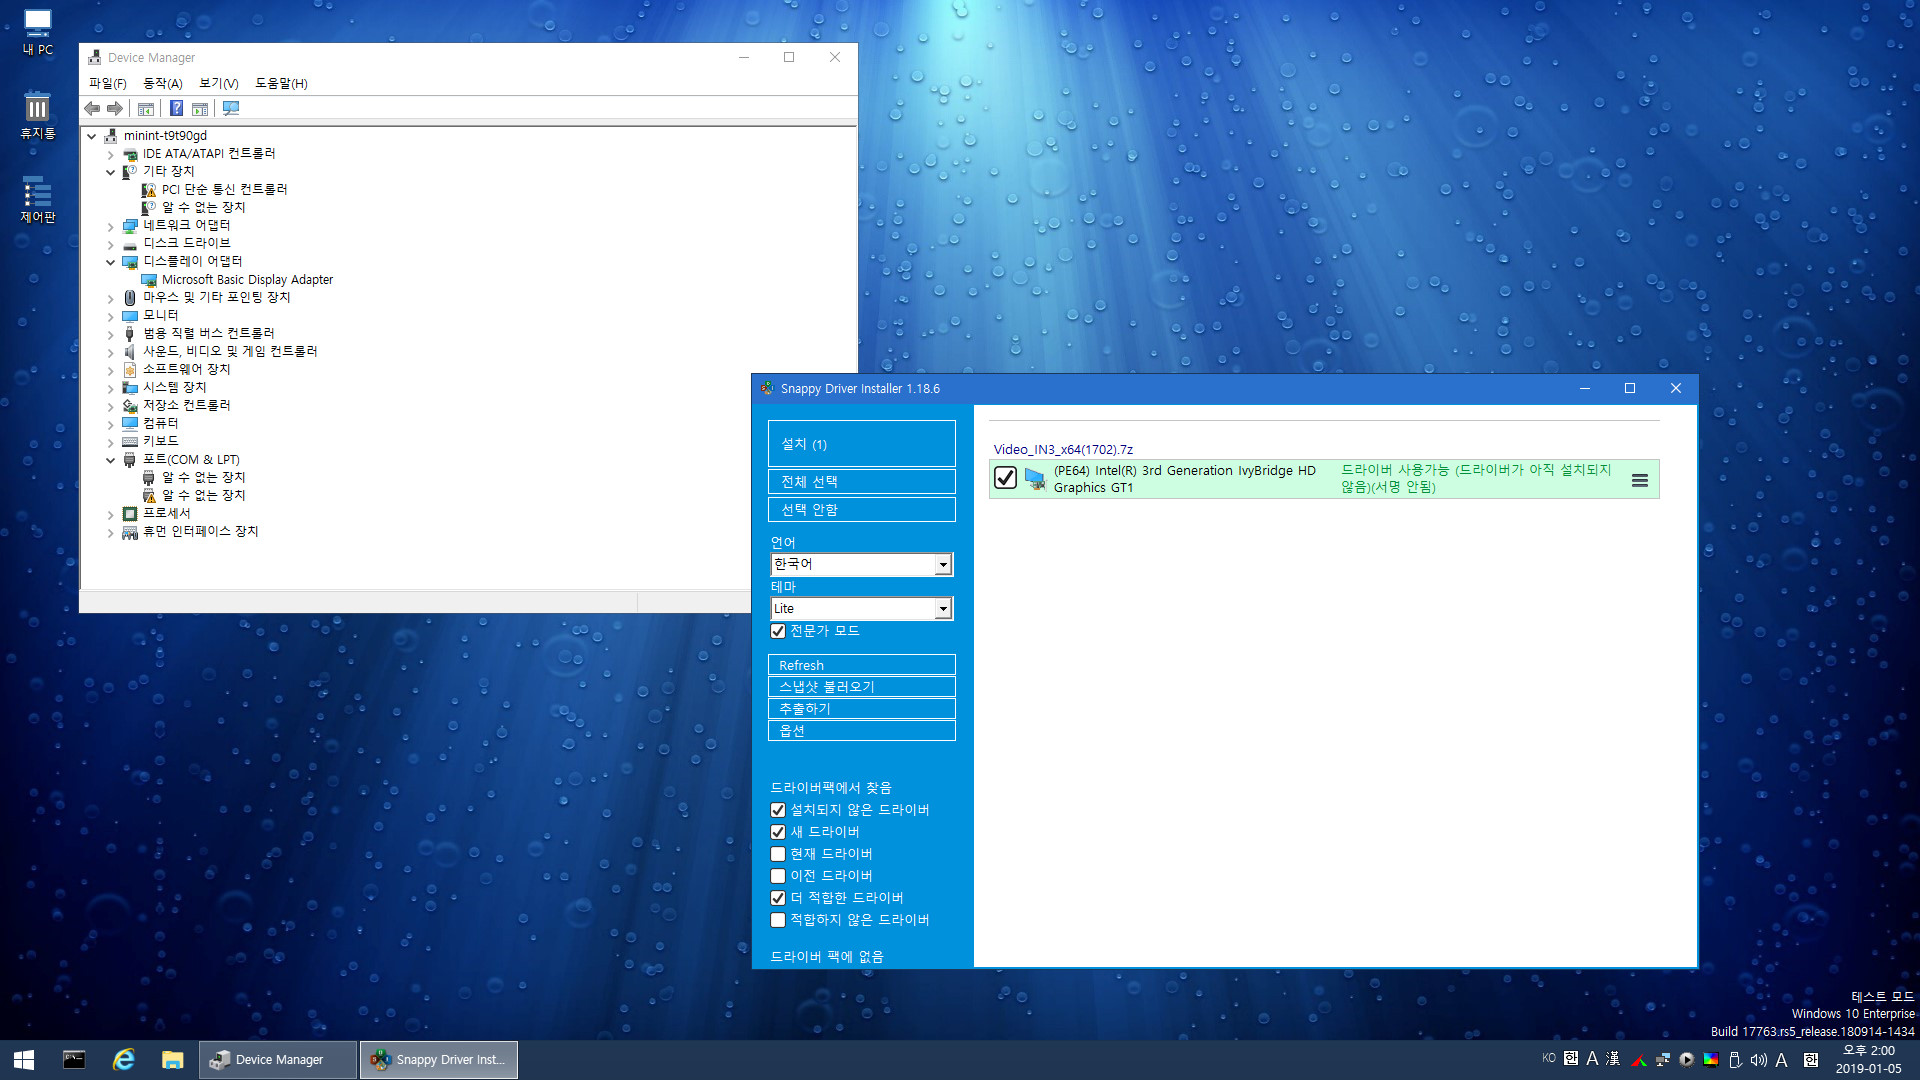Go back using Device Manager's back arrow

(x=92, y=108)
